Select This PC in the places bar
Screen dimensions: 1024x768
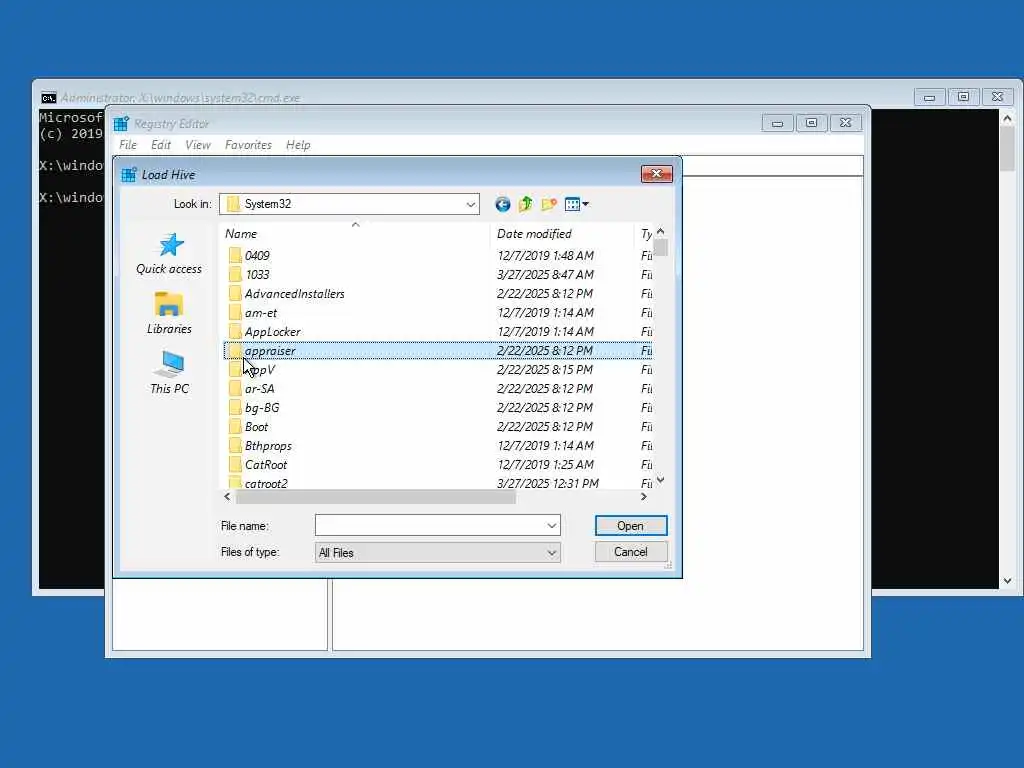169,373
